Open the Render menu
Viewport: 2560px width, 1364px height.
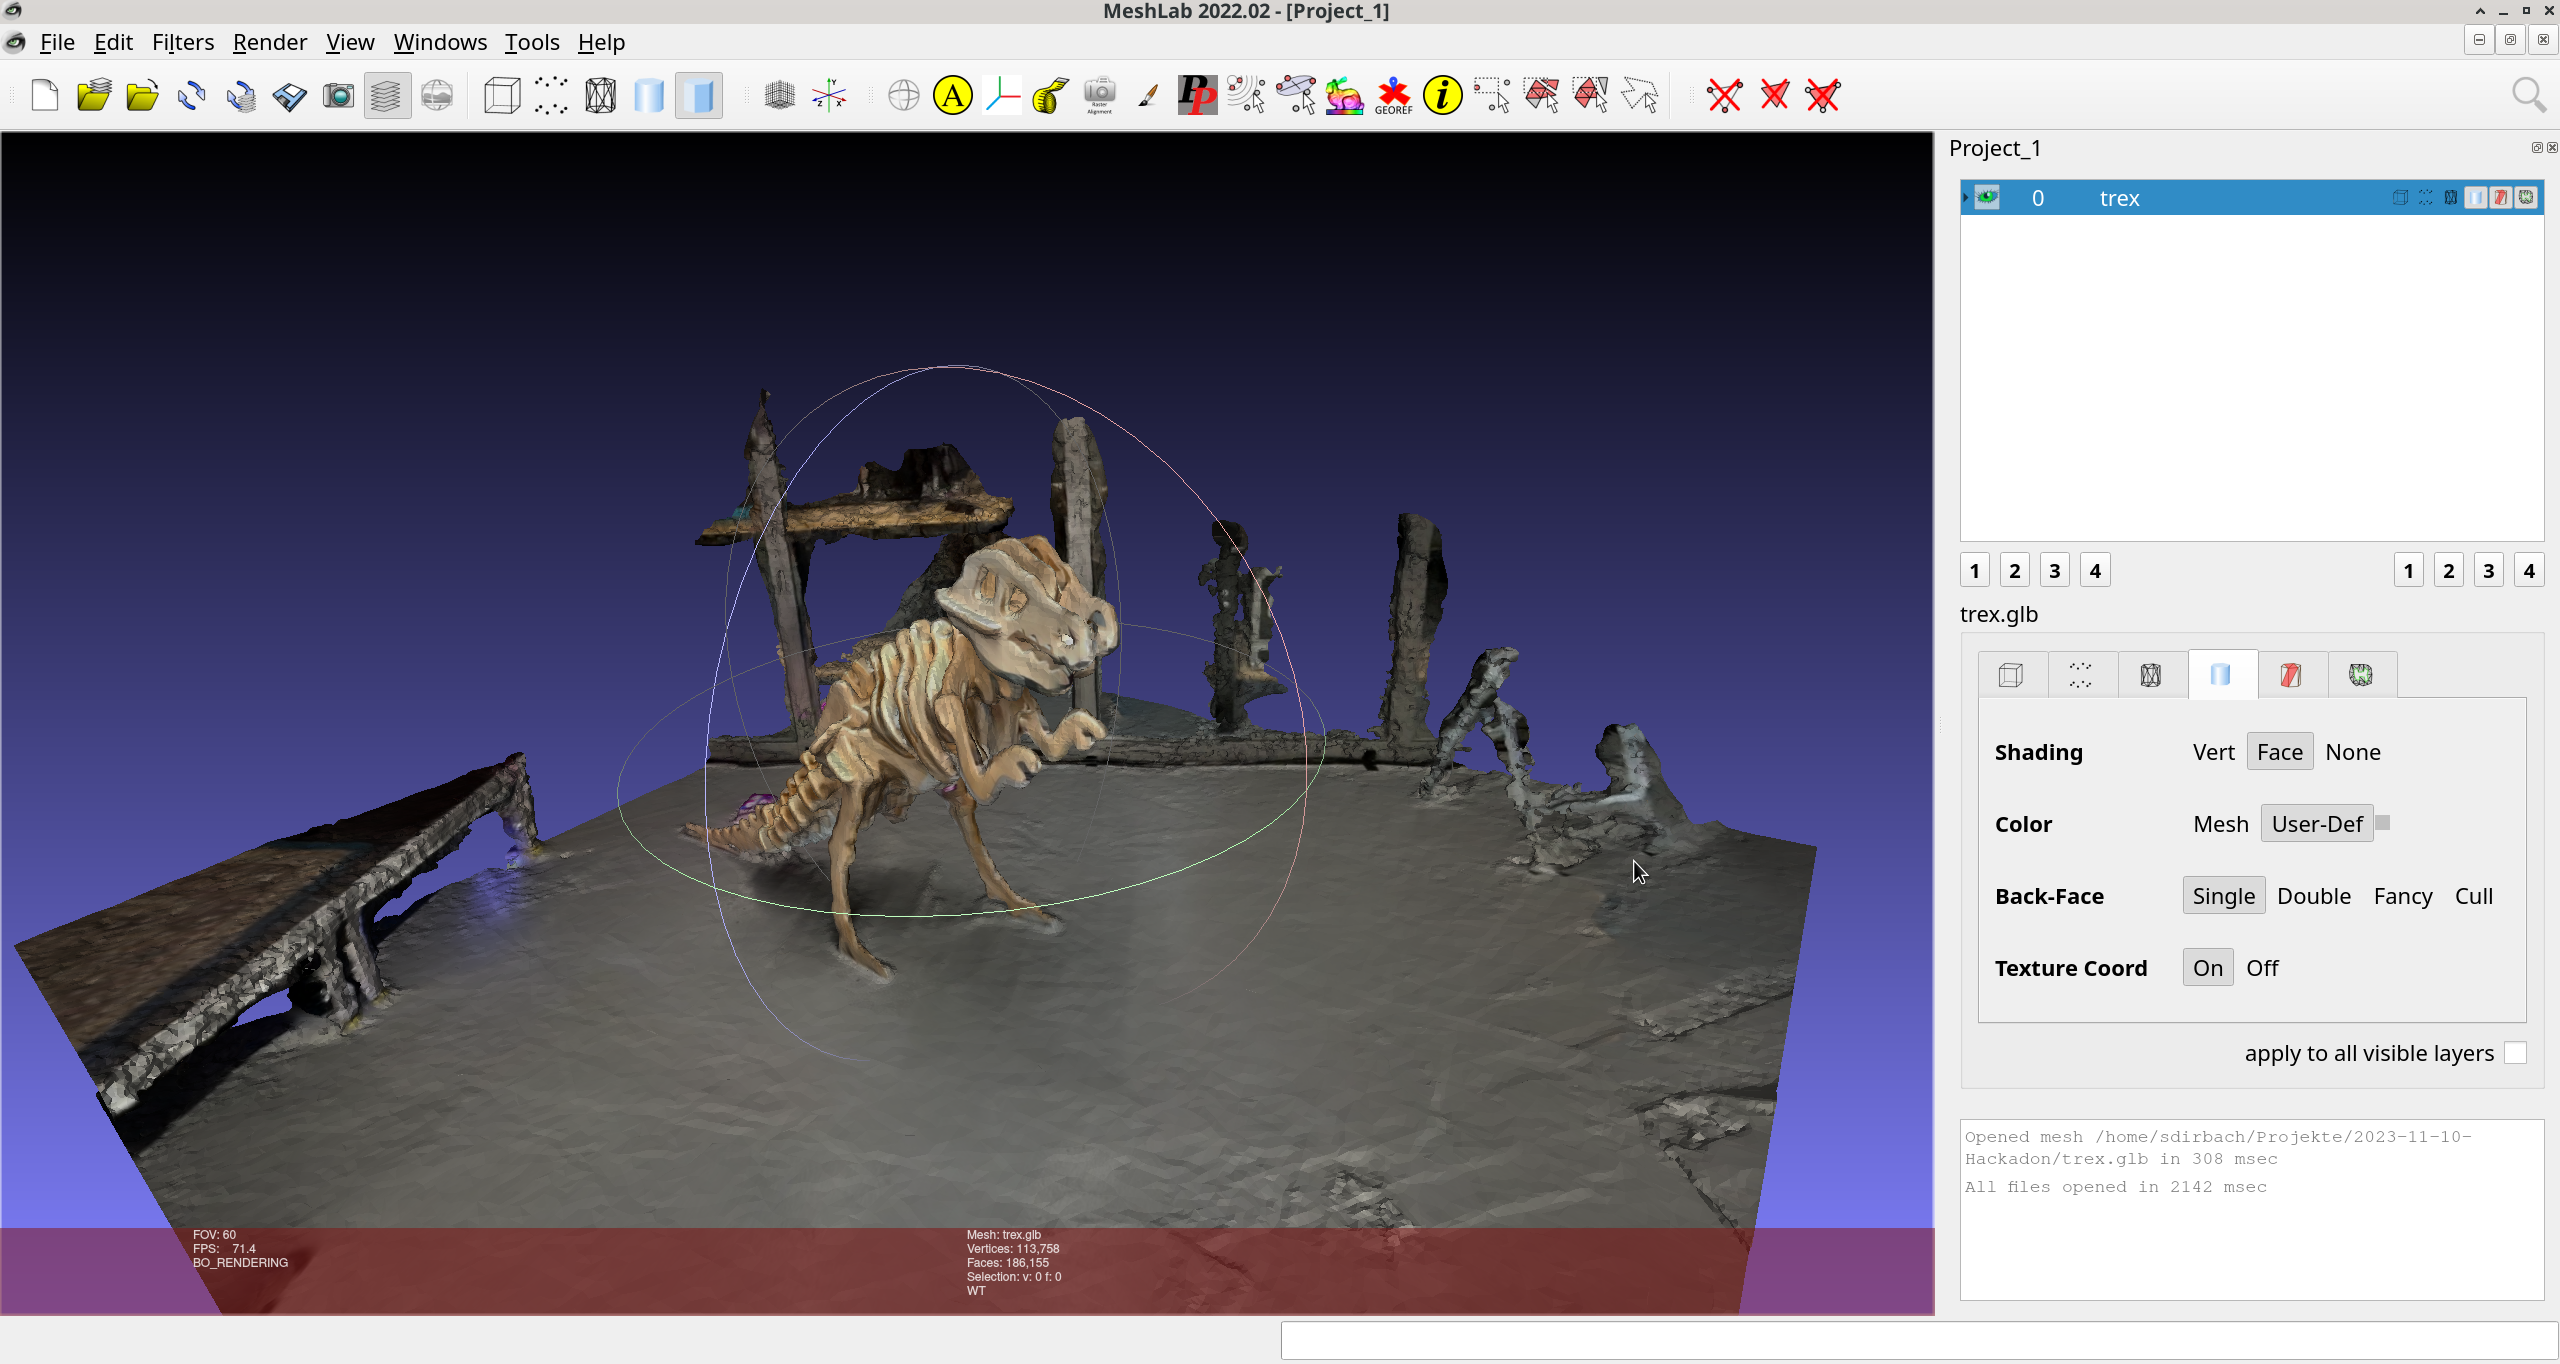[x=269, y=42]
